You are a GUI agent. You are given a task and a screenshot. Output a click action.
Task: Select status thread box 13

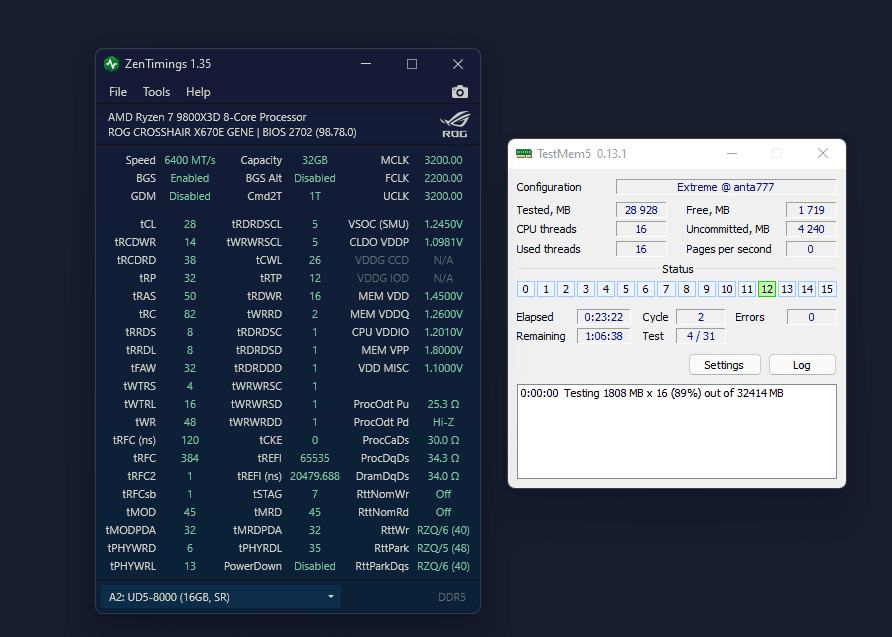tap(787, 289)
